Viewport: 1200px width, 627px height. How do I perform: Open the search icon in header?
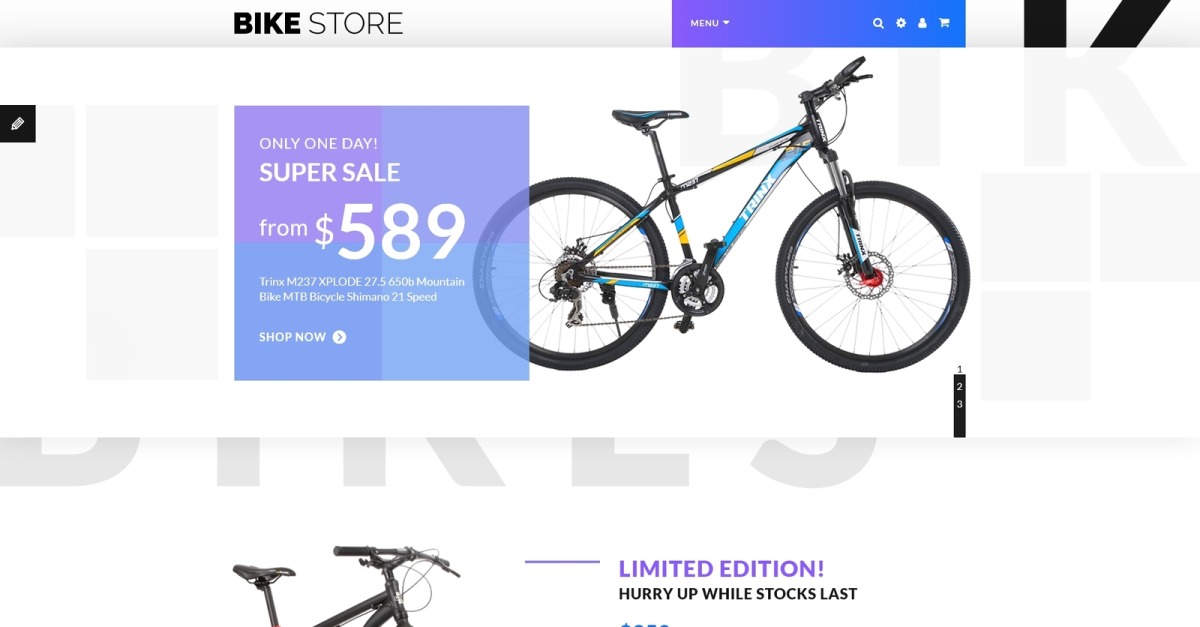pyautogui.click(x=878, y=23)
